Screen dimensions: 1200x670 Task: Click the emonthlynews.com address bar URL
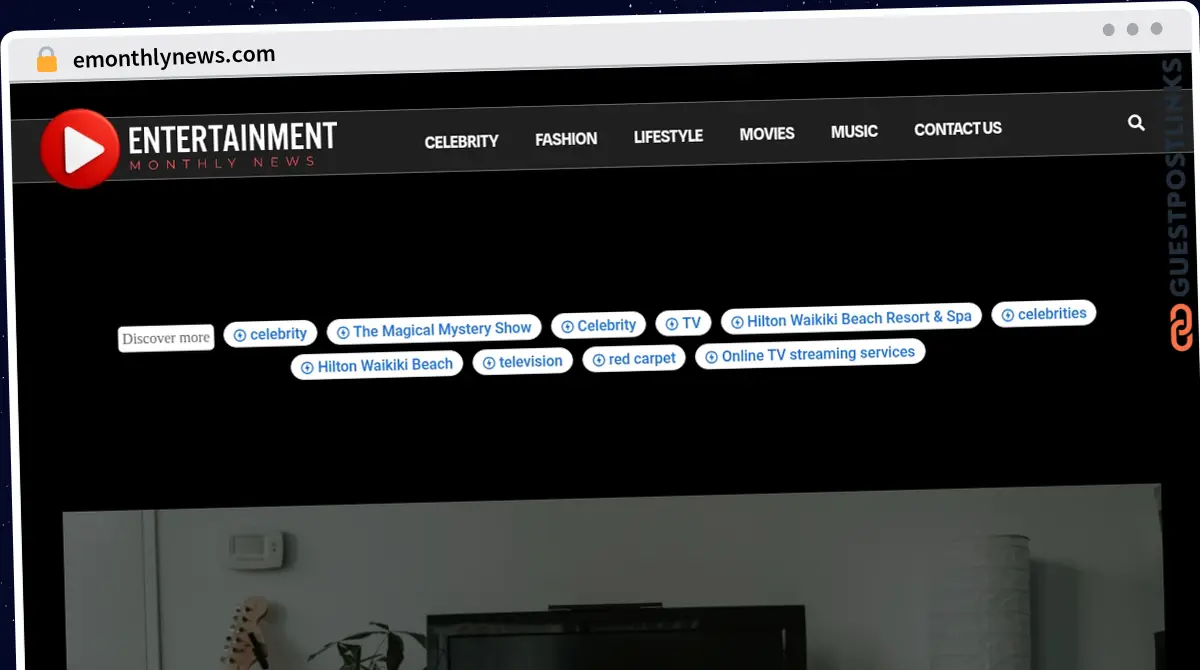174,57
